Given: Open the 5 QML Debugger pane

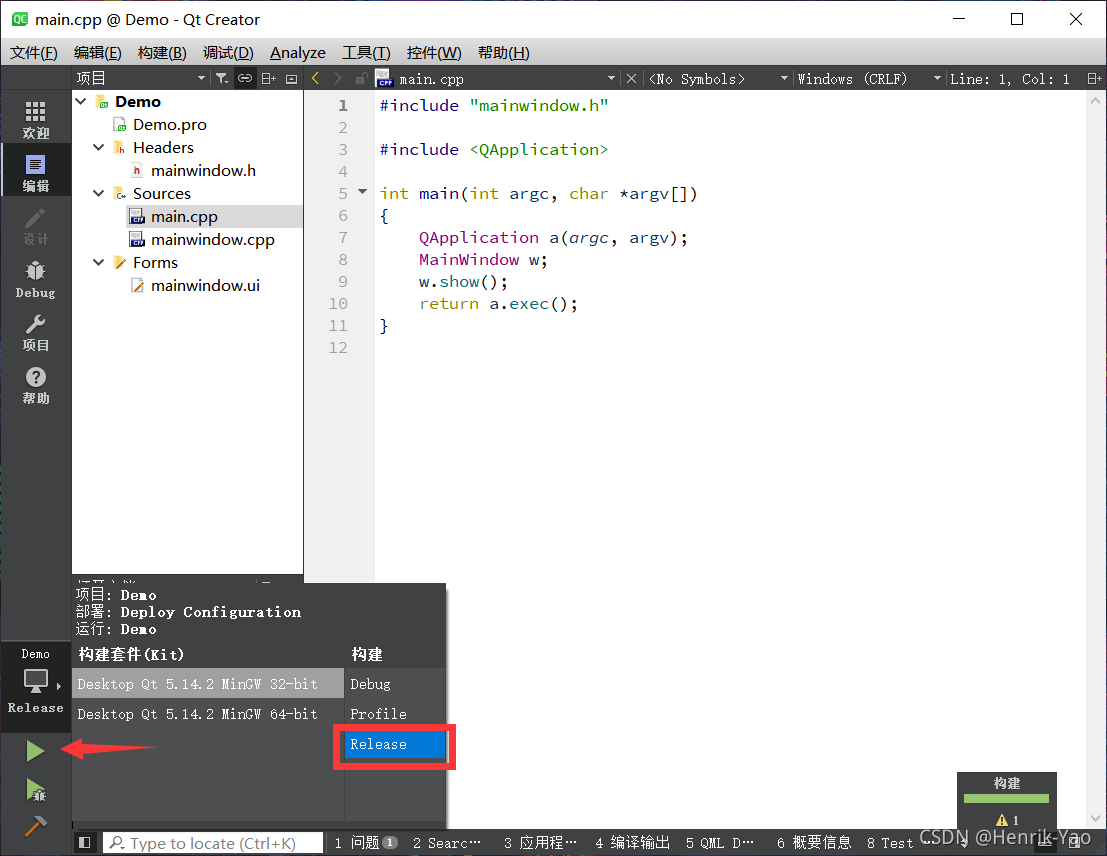Looking at the screenshot, I should pos(719,843).
